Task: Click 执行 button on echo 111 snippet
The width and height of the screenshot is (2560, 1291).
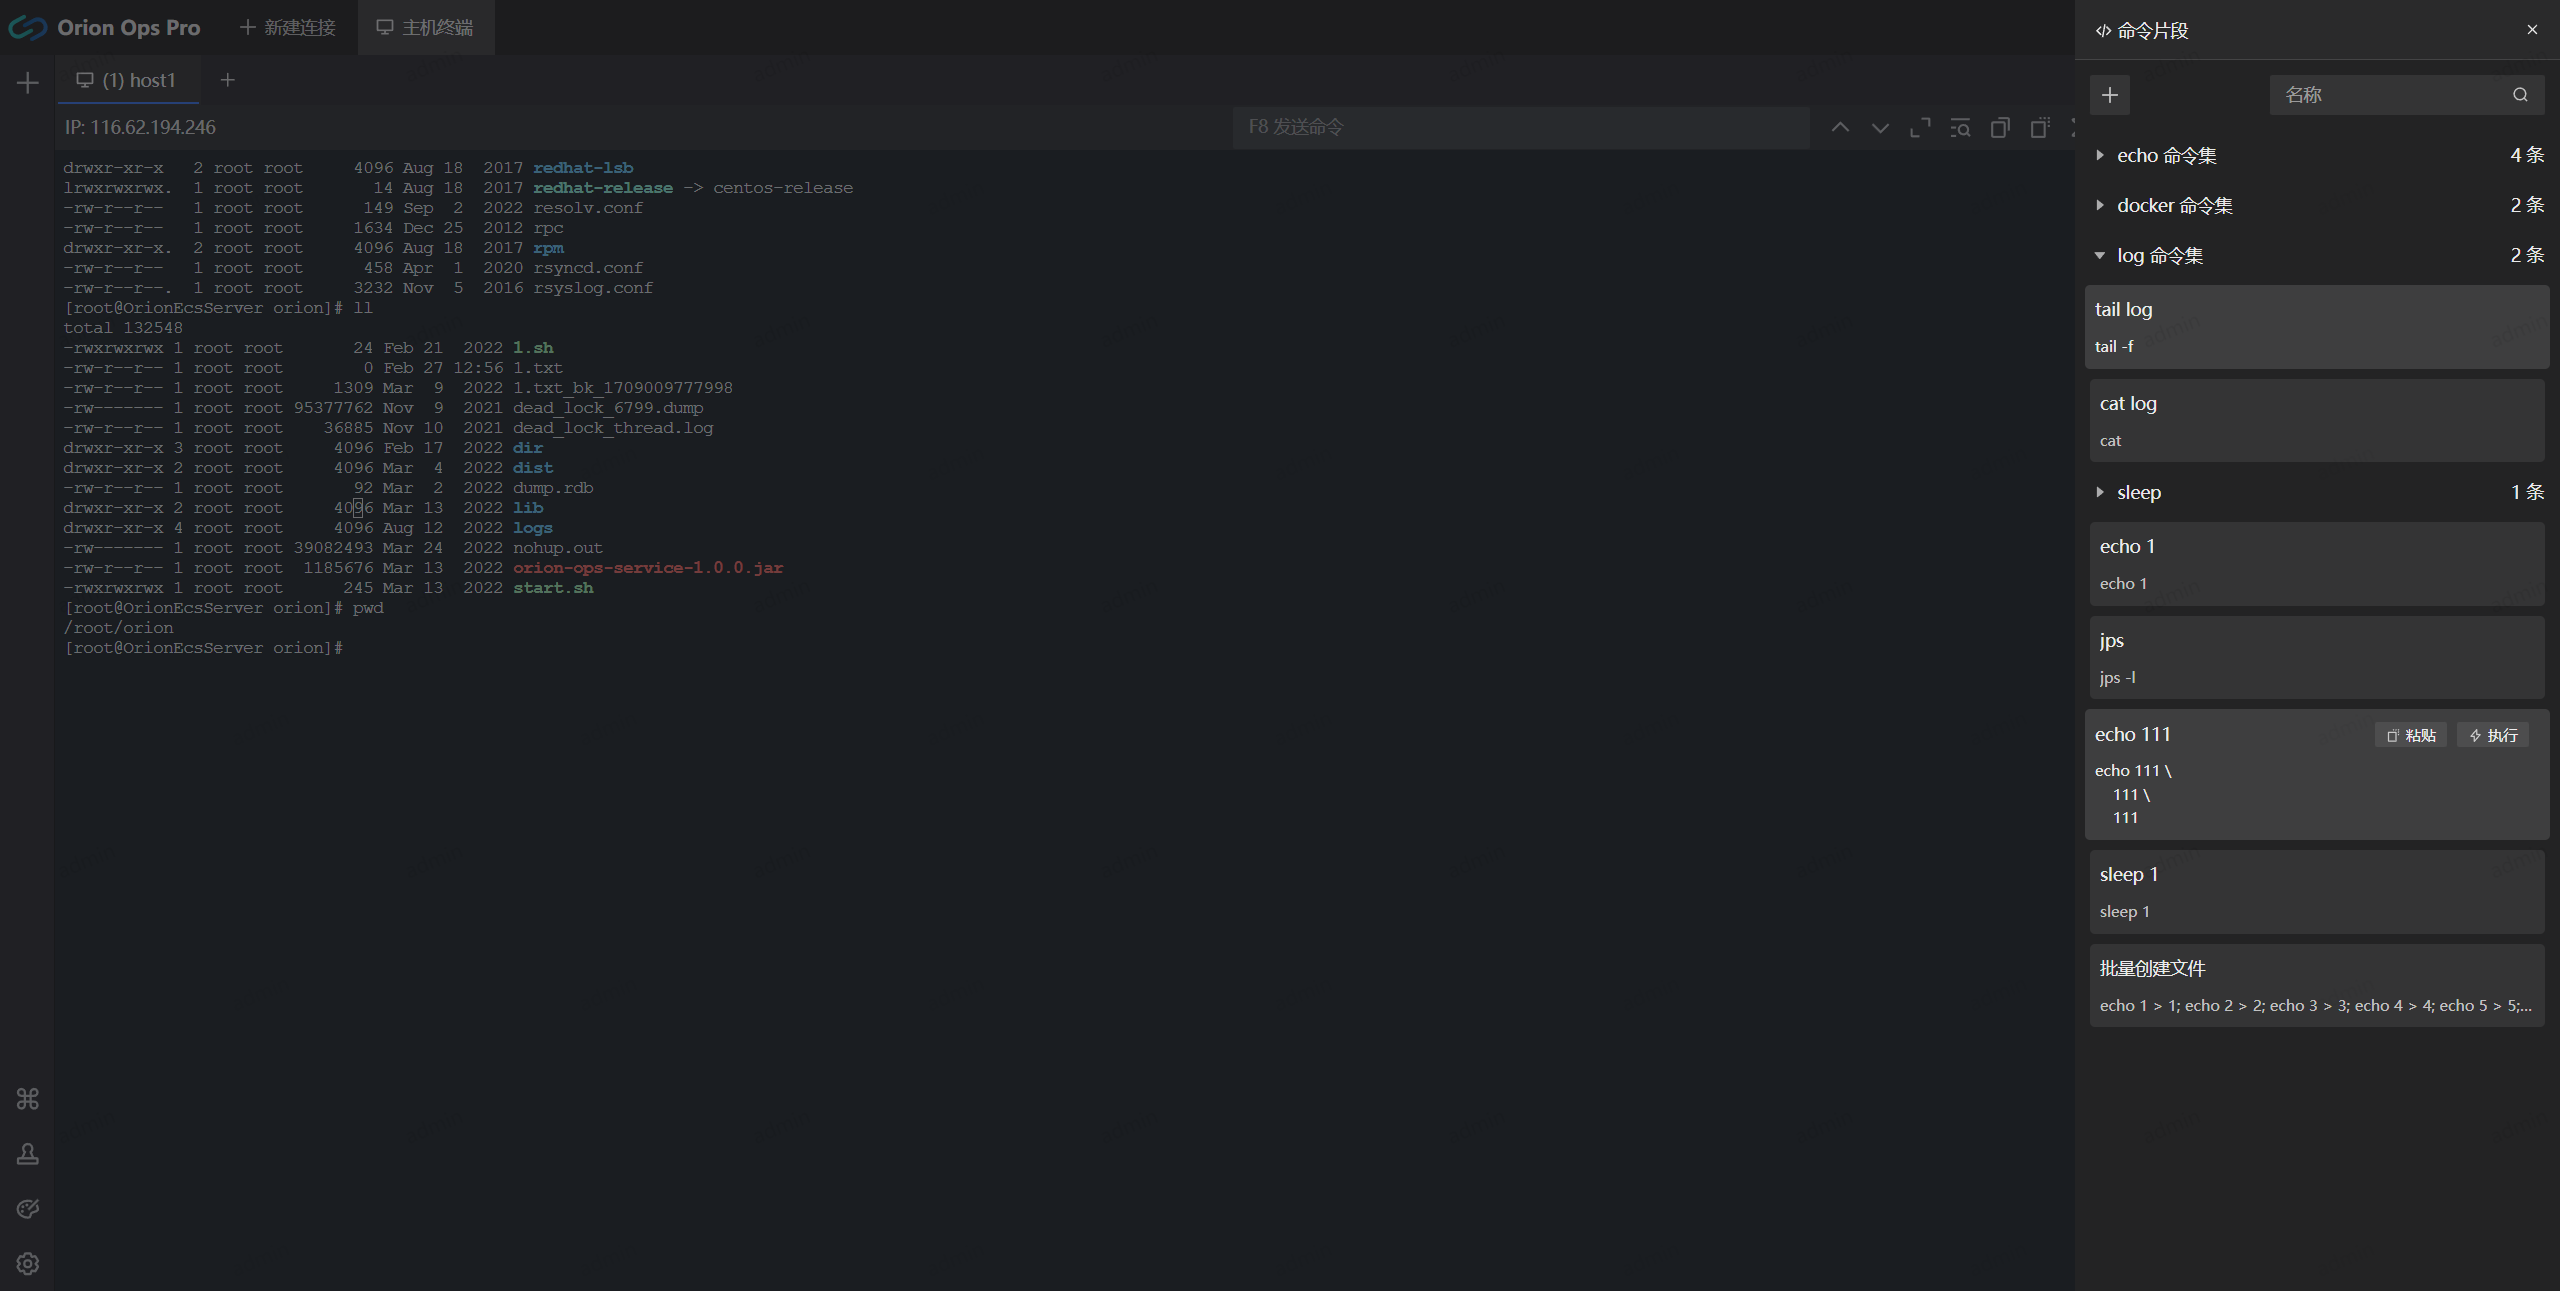Action: coord(2493,735)
